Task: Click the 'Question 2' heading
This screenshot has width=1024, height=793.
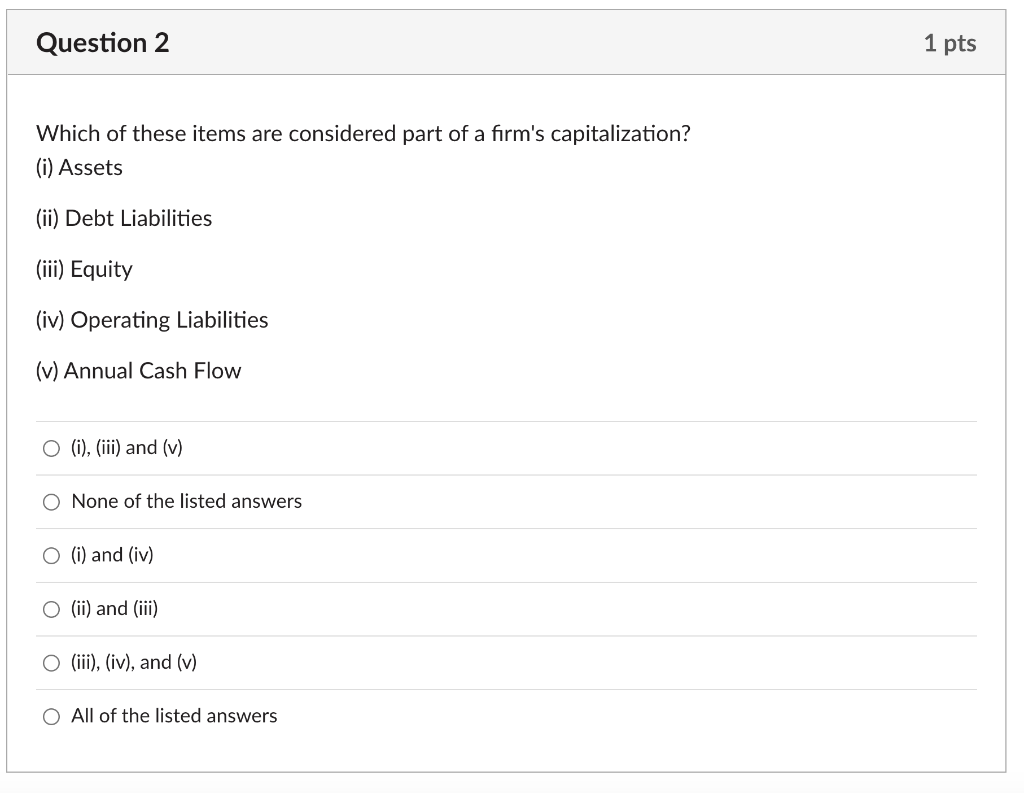Action: coord(102,43)
